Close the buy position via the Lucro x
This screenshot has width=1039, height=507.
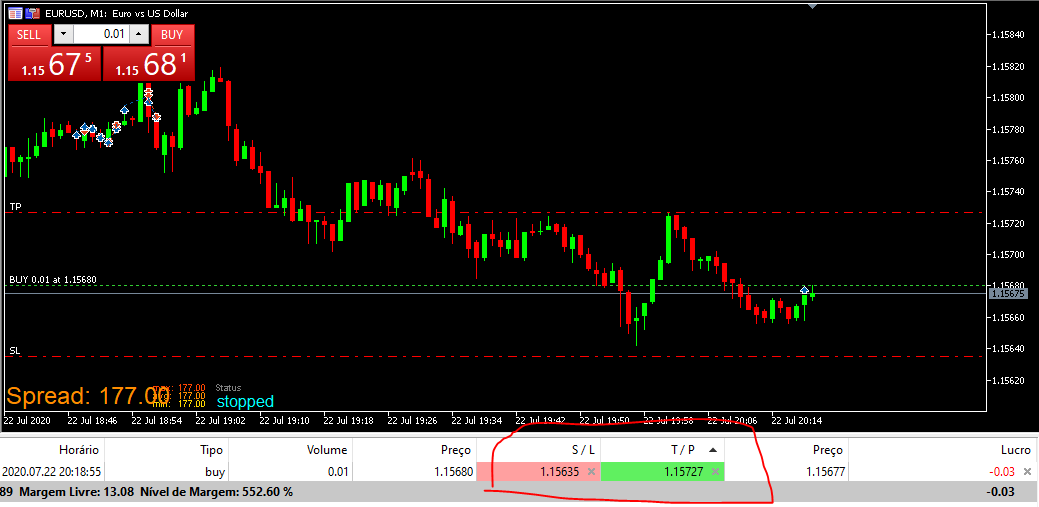point(1027,472)
